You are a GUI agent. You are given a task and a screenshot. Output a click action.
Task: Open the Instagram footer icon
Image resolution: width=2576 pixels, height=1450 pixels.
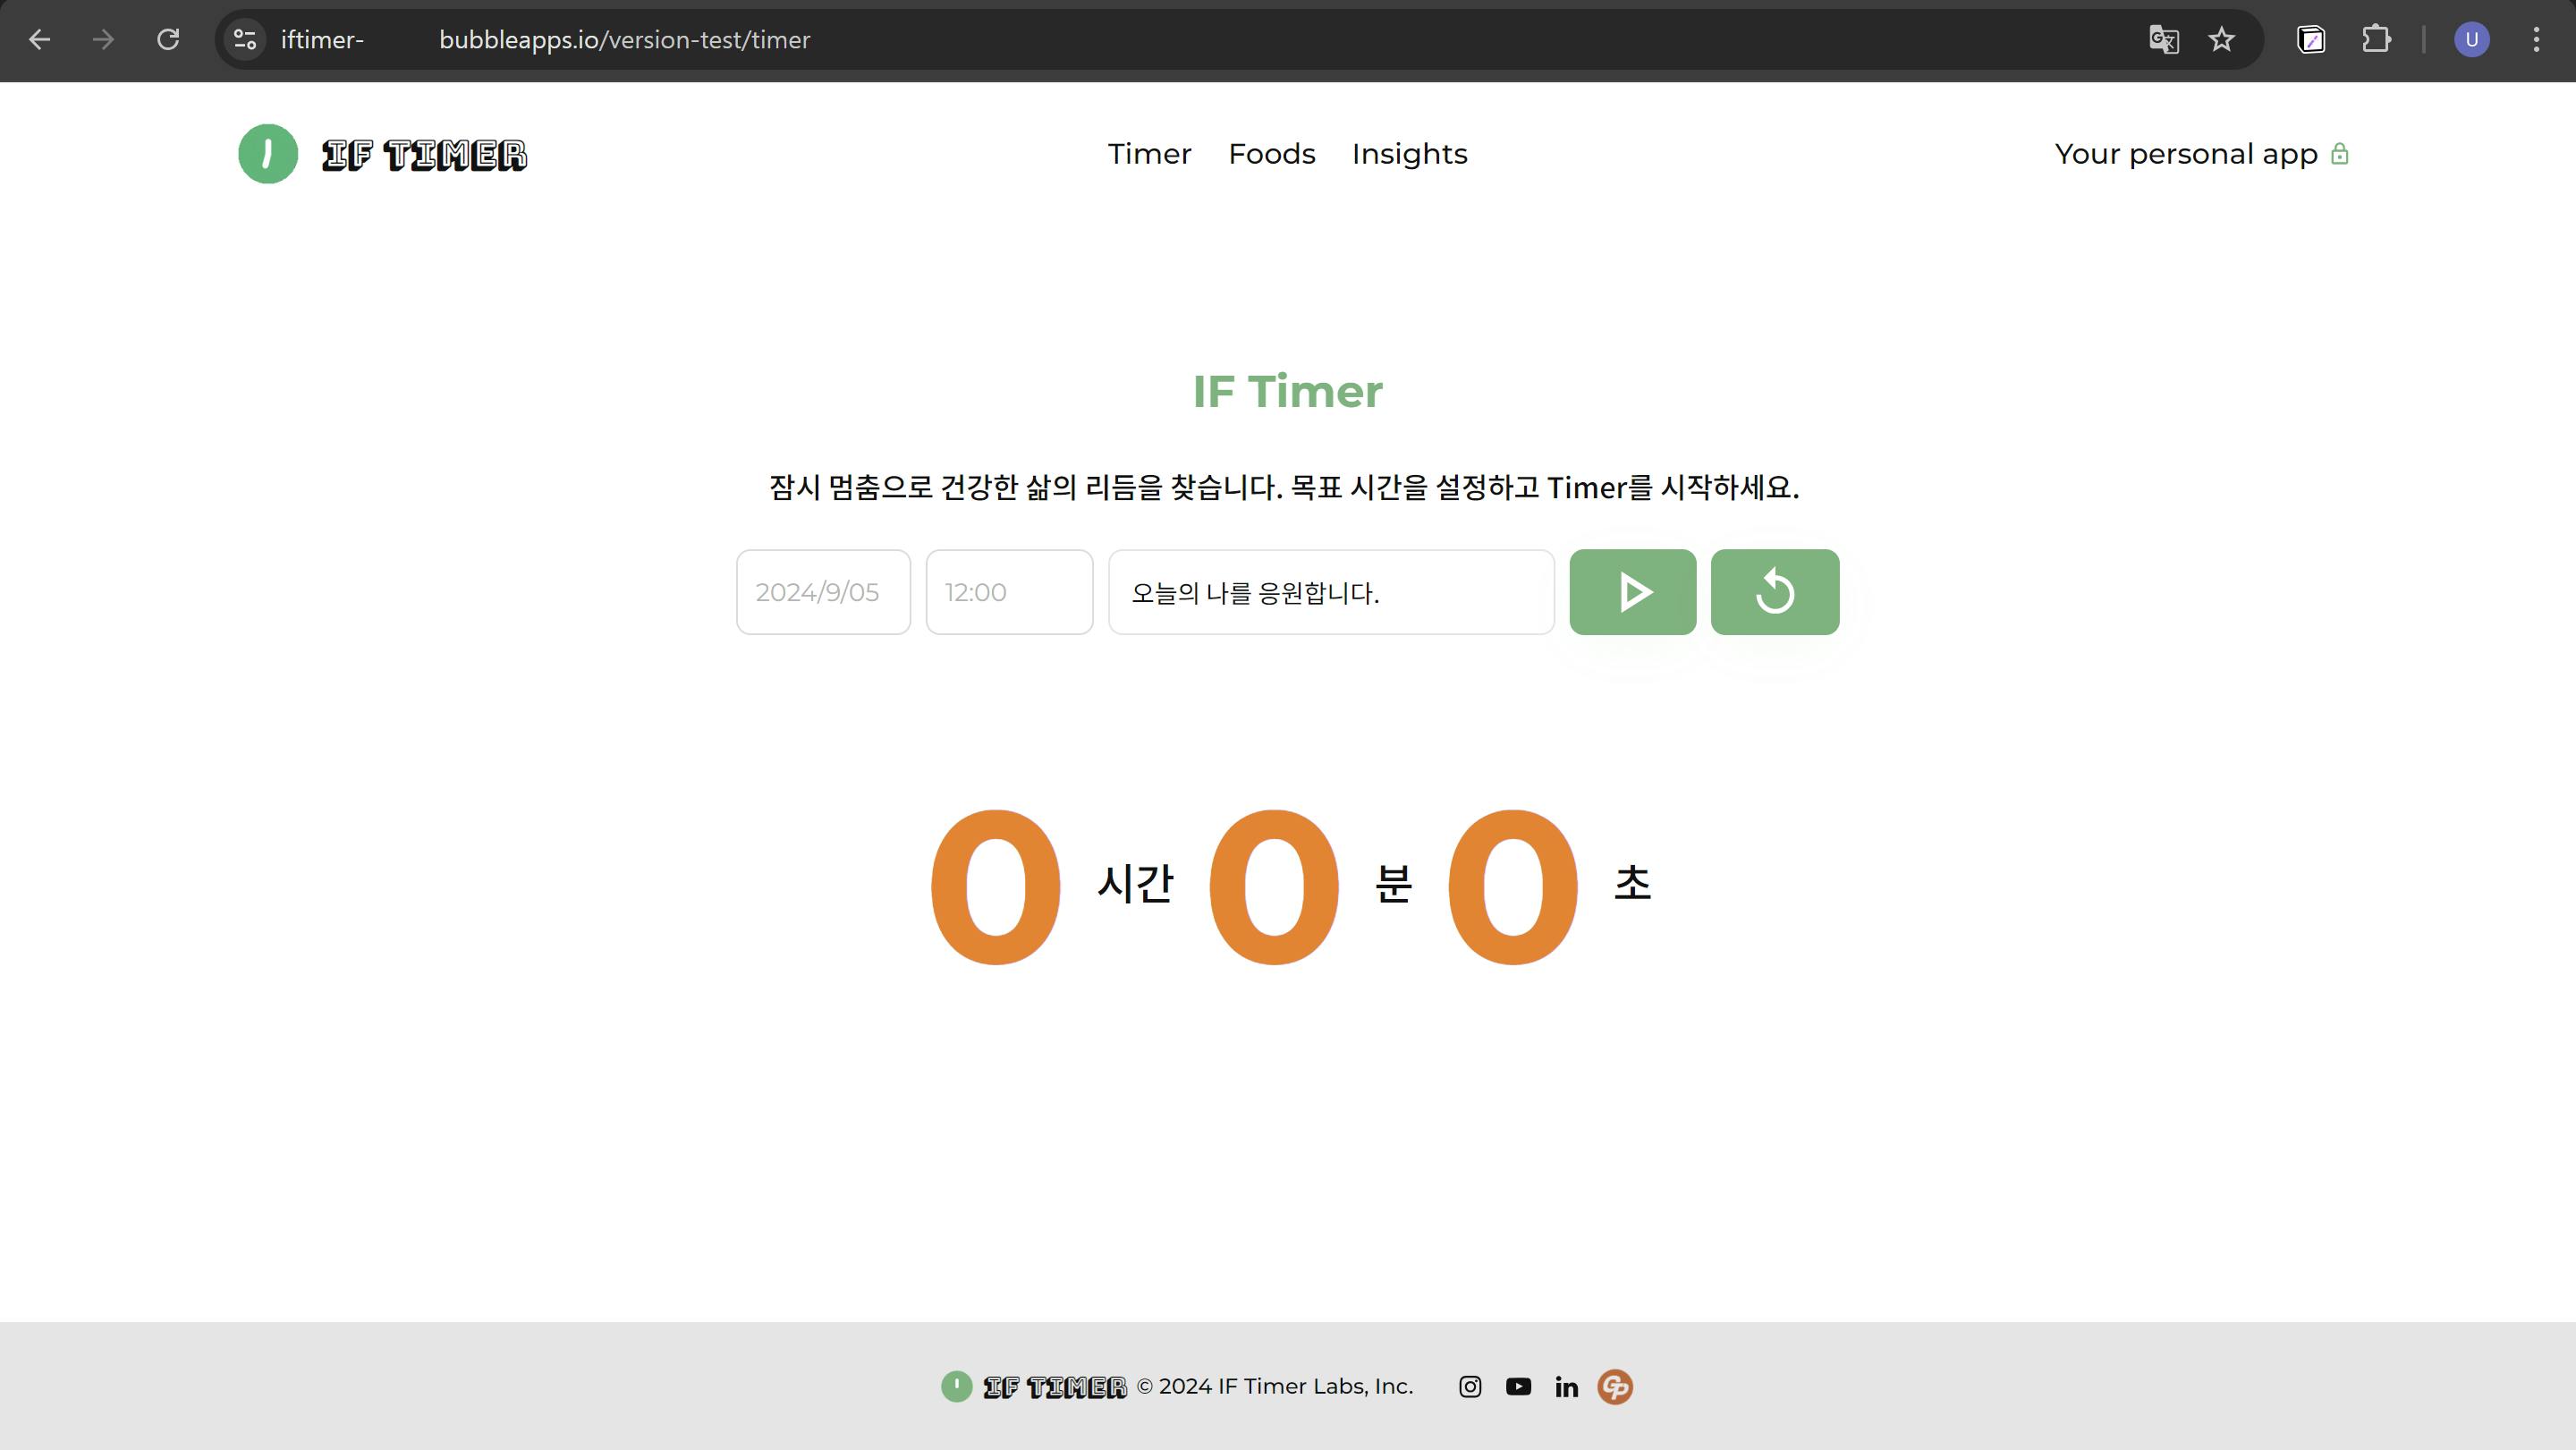coord(1469,1386)
